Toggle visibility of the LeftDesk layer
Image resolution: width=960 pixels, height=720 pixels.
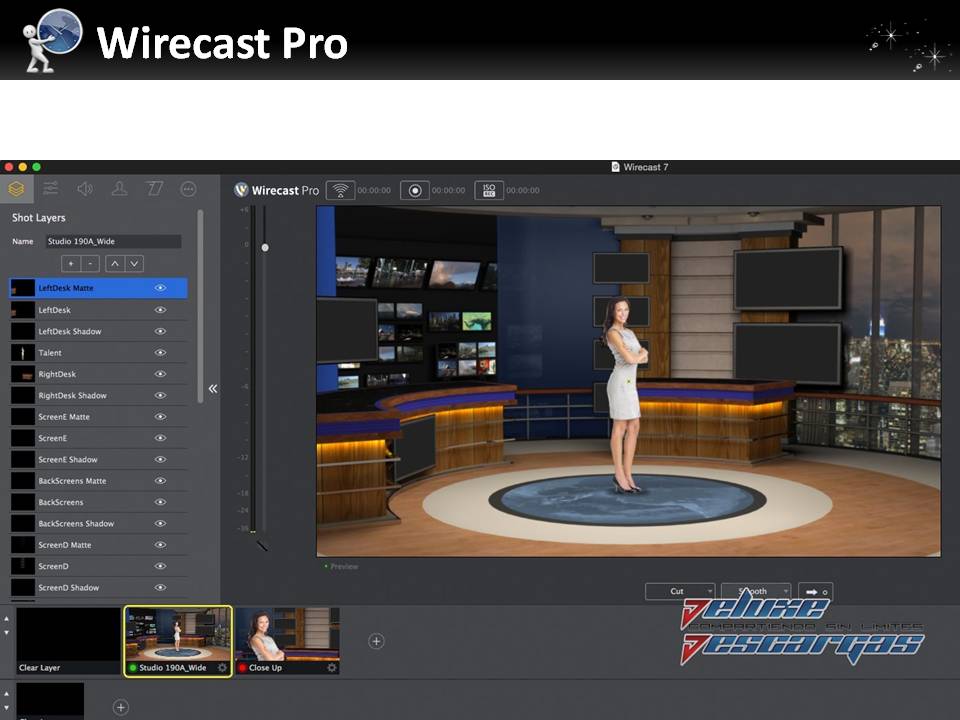160,310
